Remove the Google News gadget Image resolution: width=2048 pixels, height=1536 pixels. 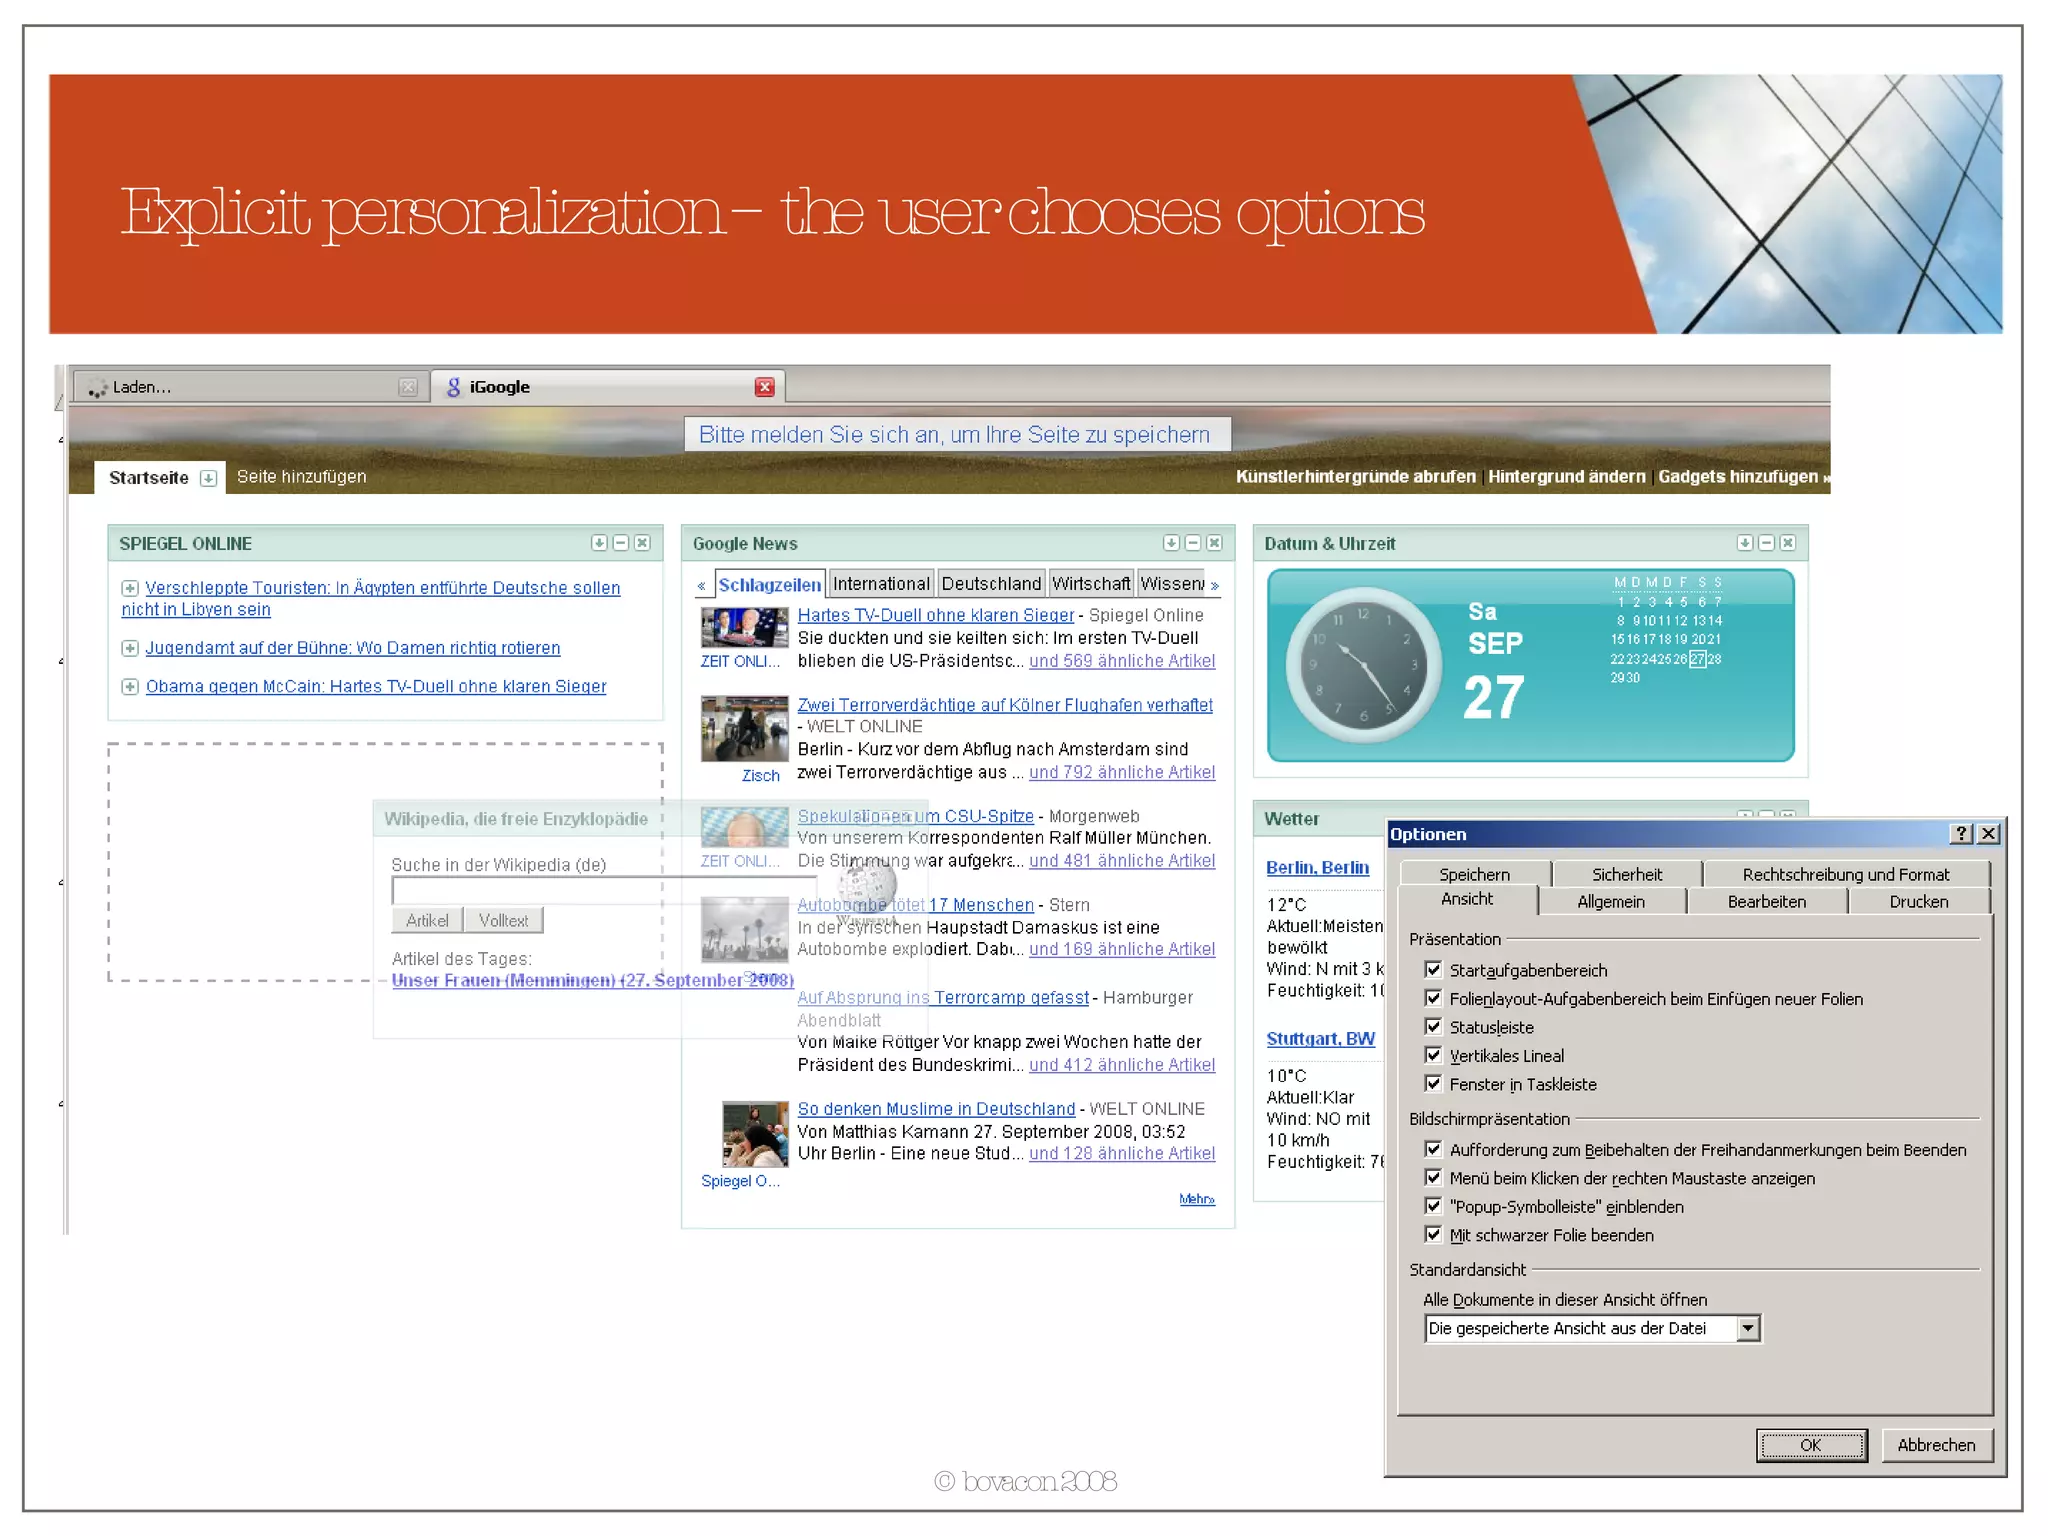pos(1215,543)
